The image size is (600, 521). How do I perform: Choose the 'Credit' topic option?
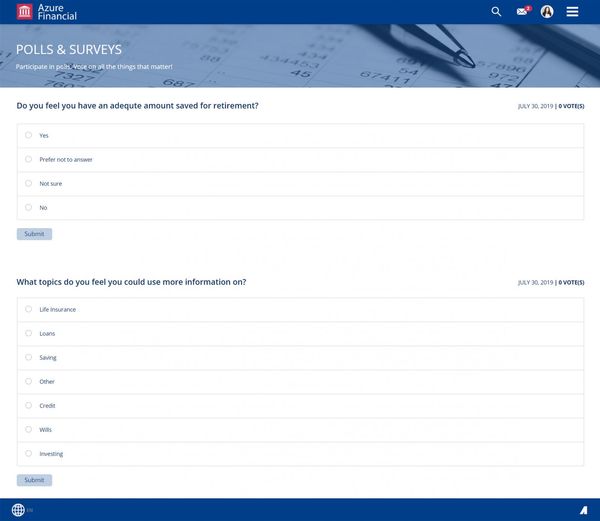29,405
